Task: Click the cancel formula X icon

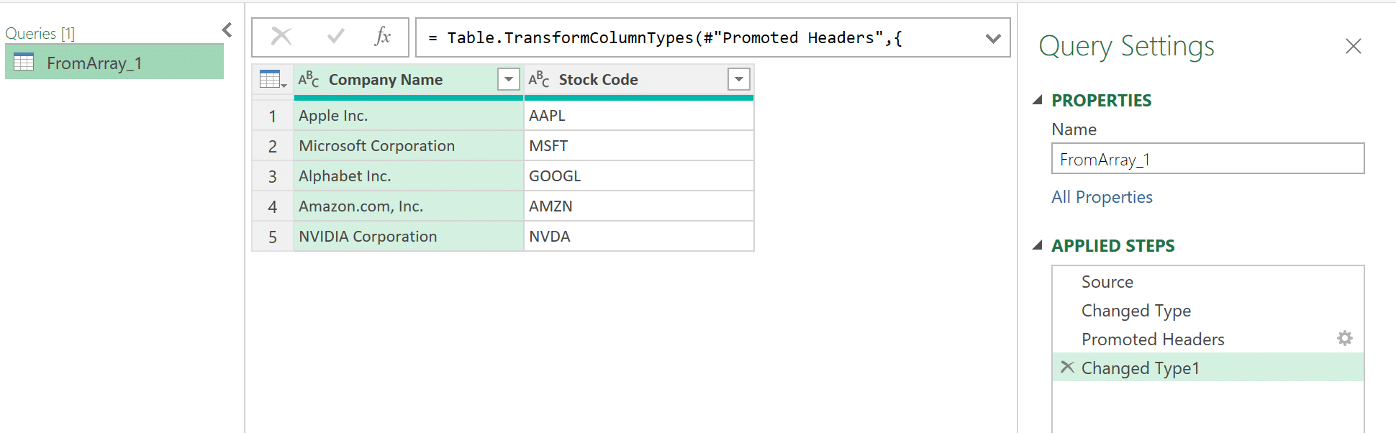Action: pyautogui.click(x=282, y=37)
